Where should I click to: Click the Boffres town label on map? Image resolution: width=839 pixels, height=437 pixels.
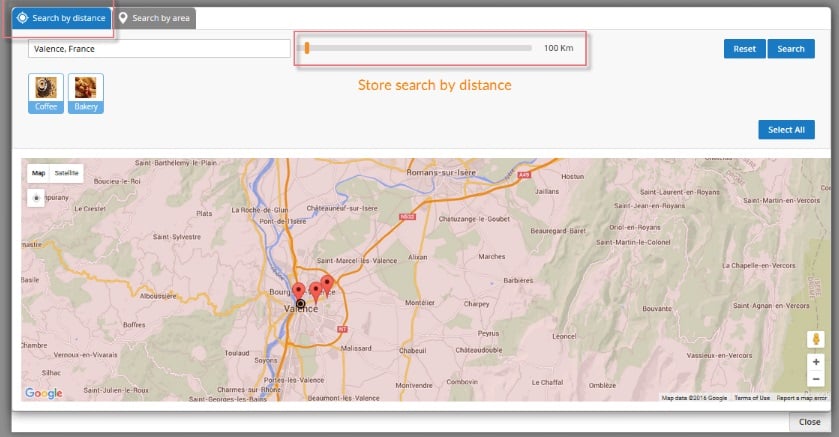pyautogui.click(x=134, y=325)
